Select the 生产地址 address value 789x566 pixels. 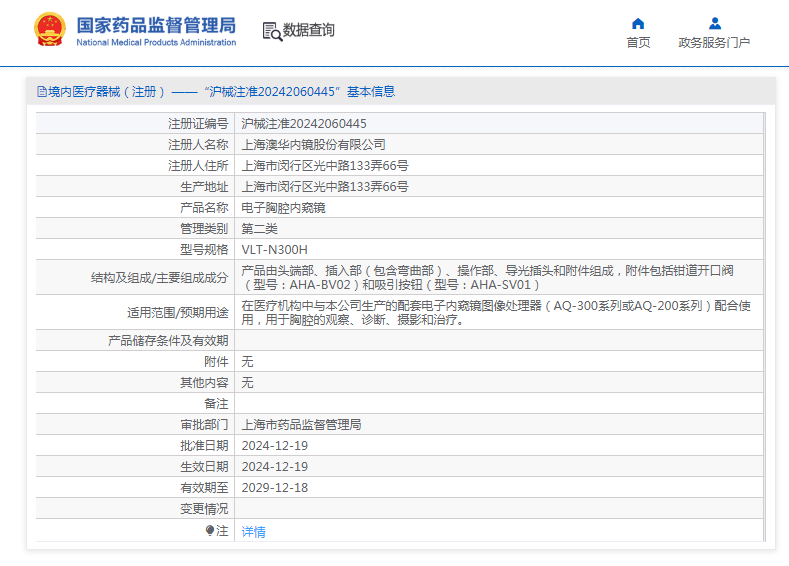[325, 187]
